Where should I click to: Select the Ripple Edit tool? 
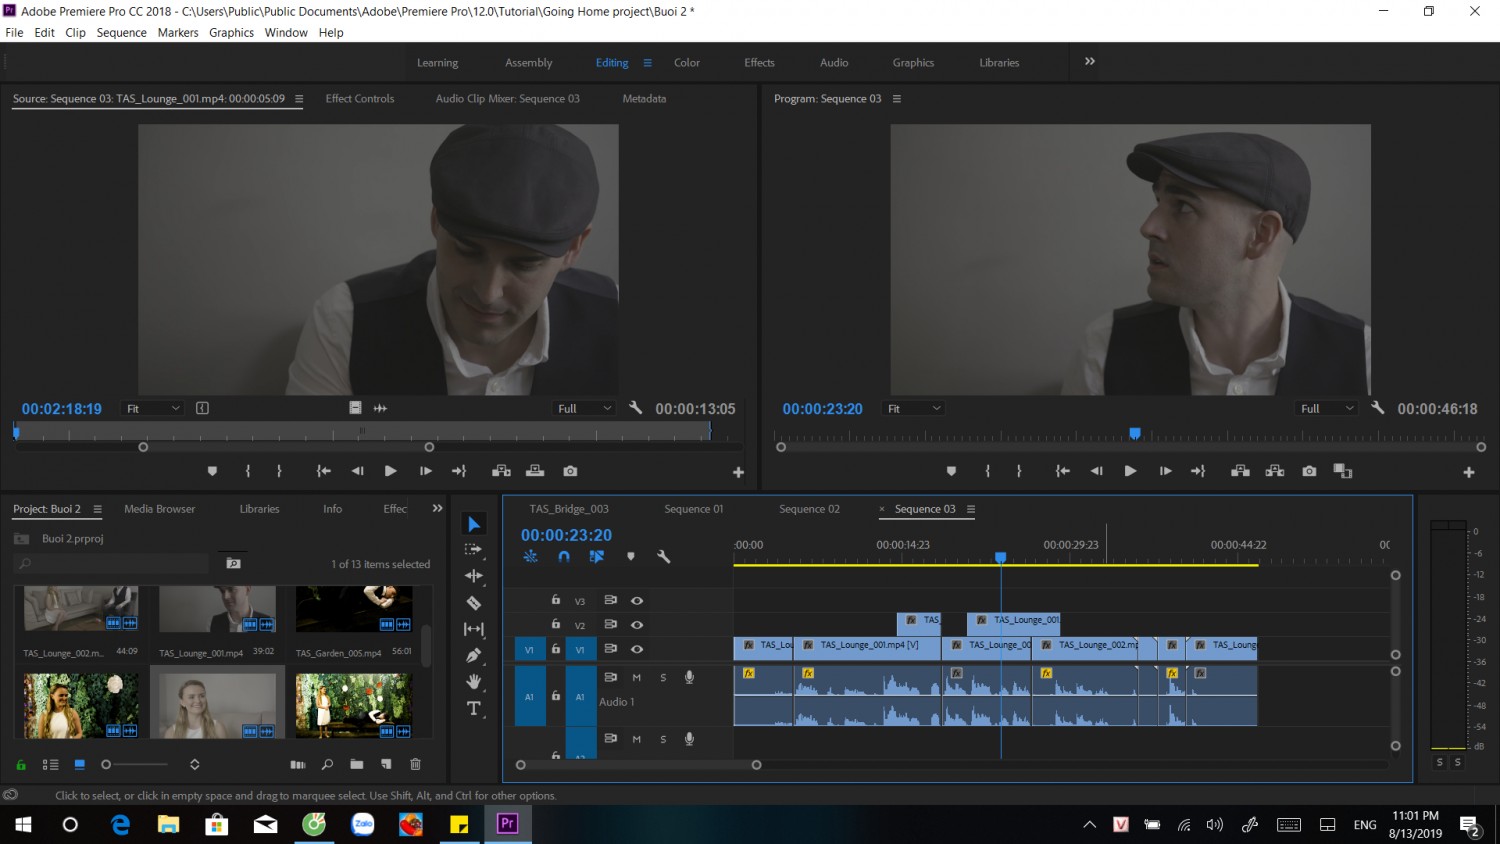point(474,576)
